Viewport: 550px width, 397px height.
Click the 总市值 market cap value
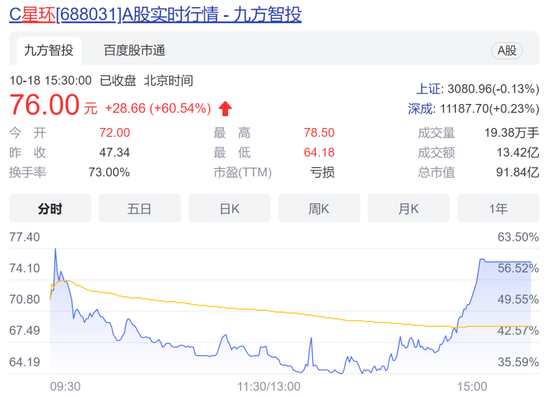tap(517, 172)
